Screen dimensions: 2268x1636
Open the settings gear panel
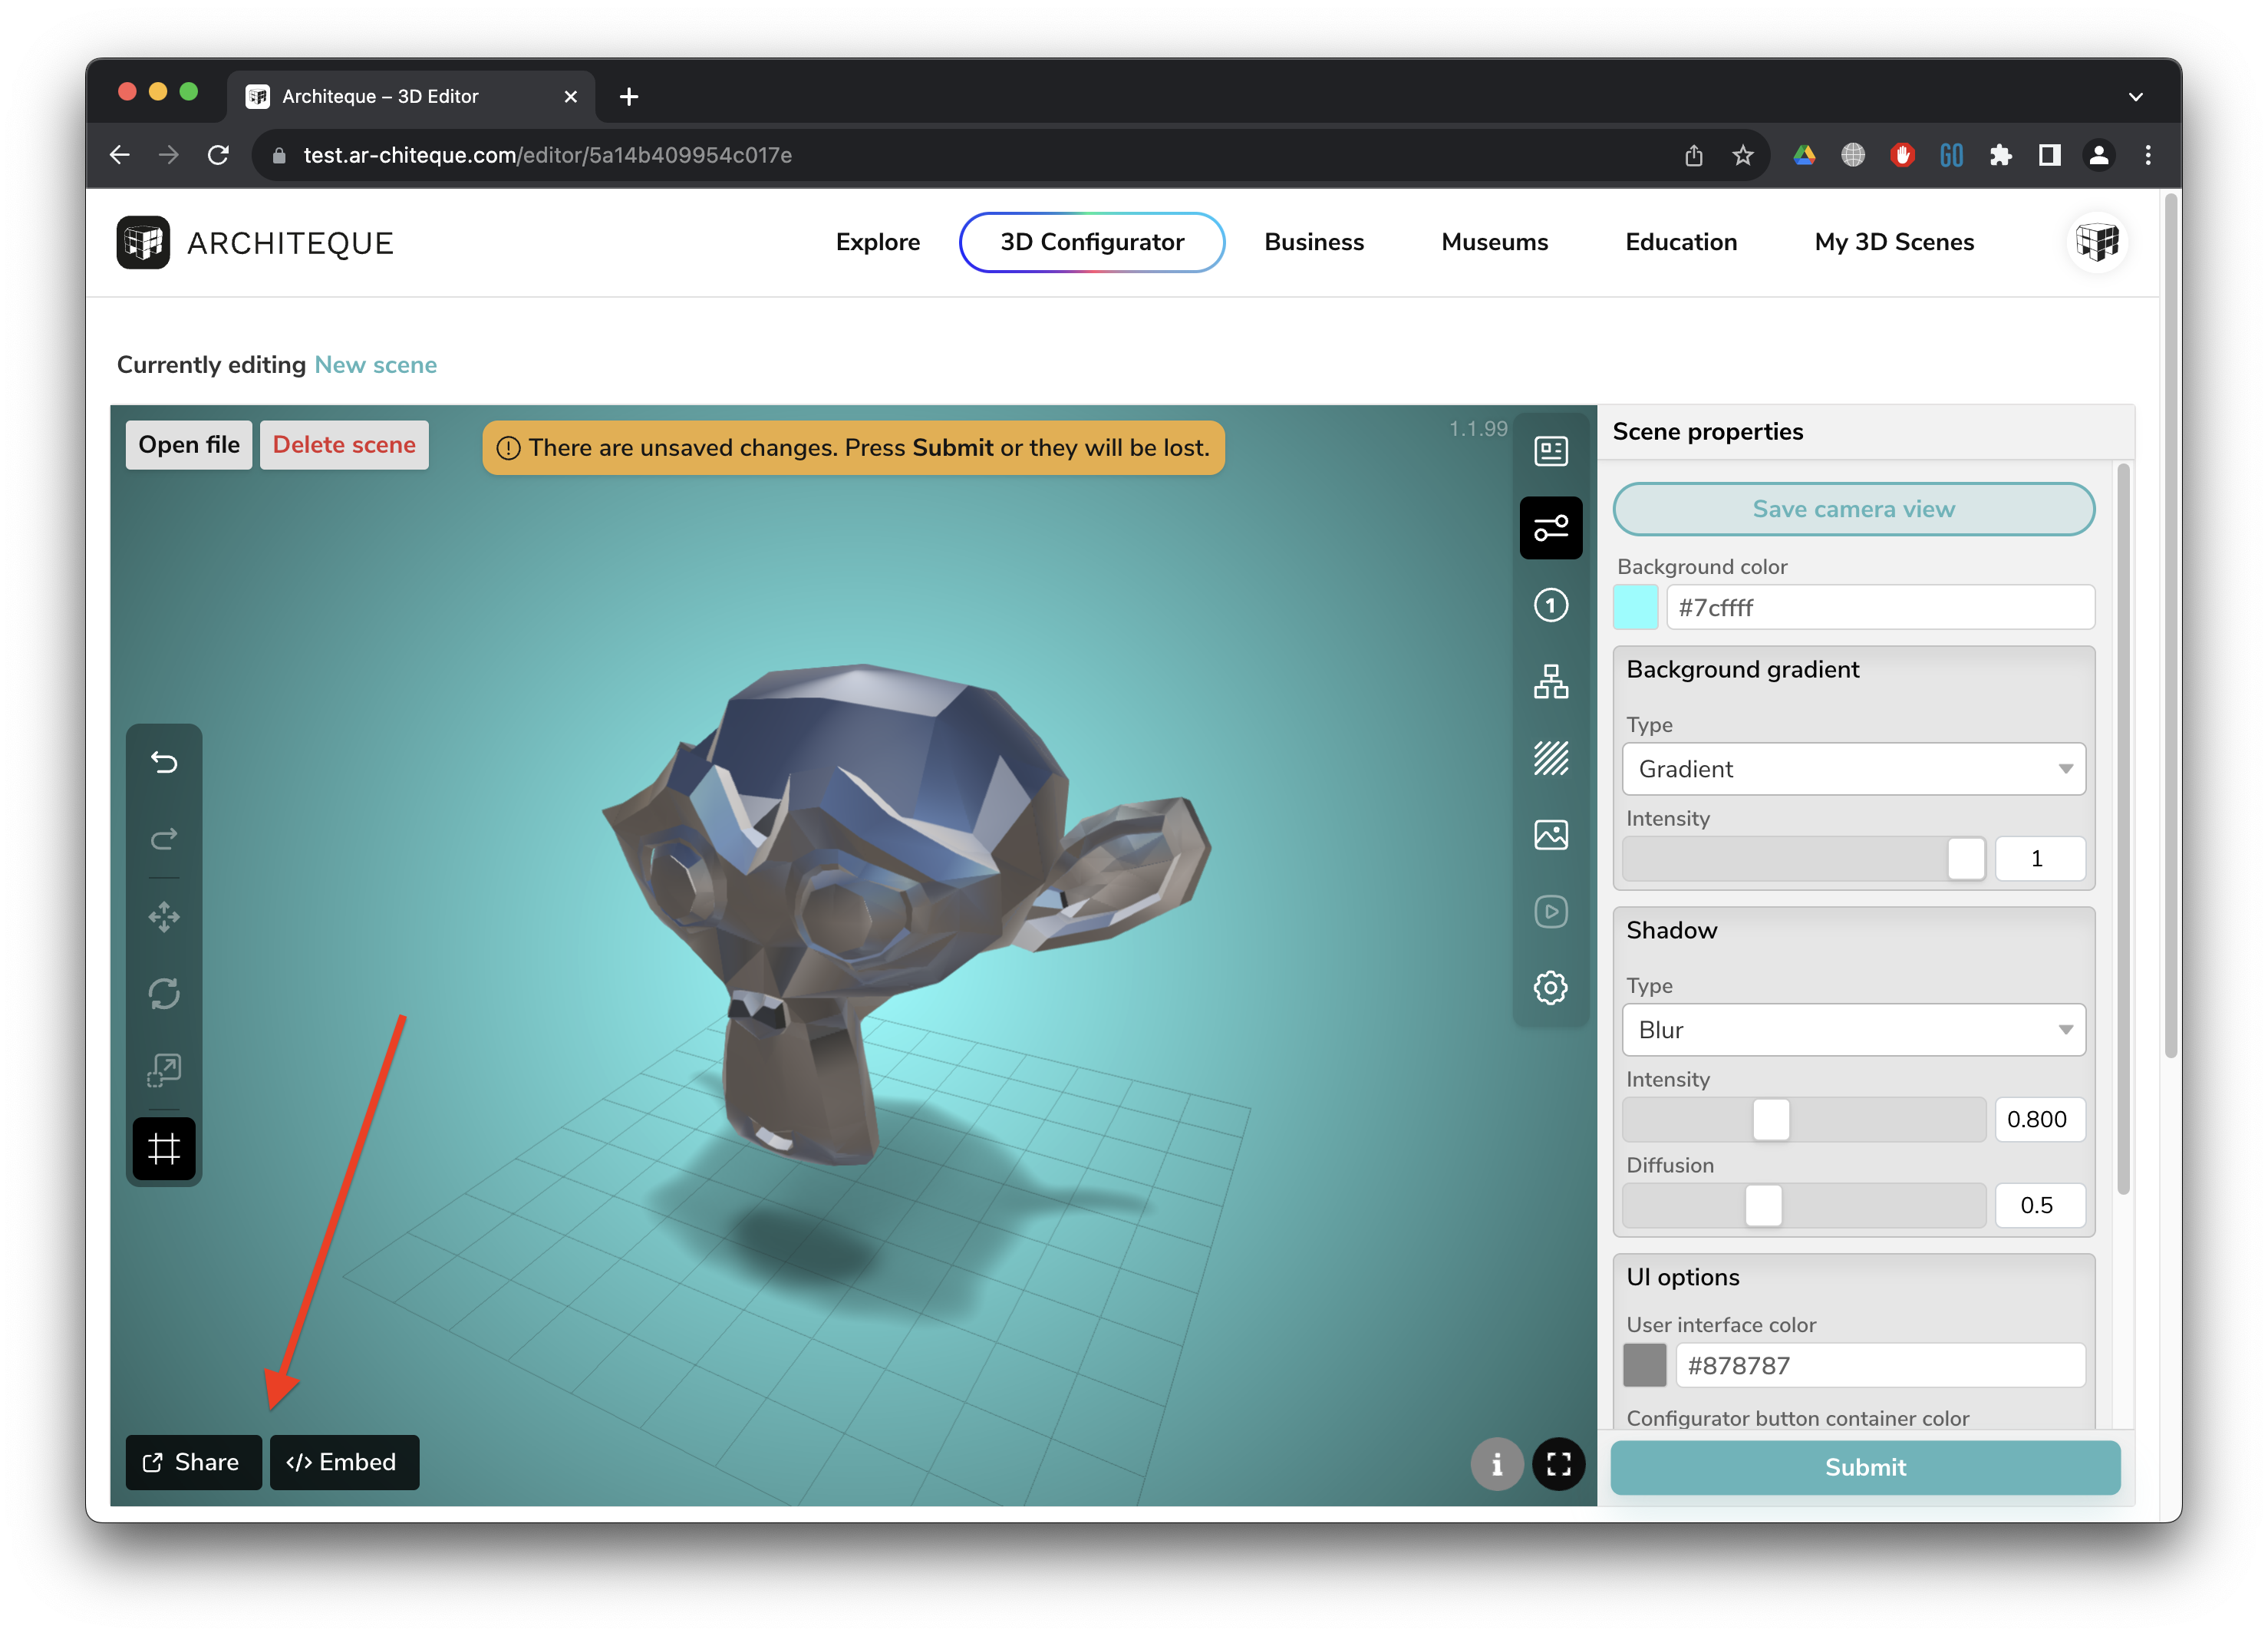pyautogui.click(x=1550, y=988)
